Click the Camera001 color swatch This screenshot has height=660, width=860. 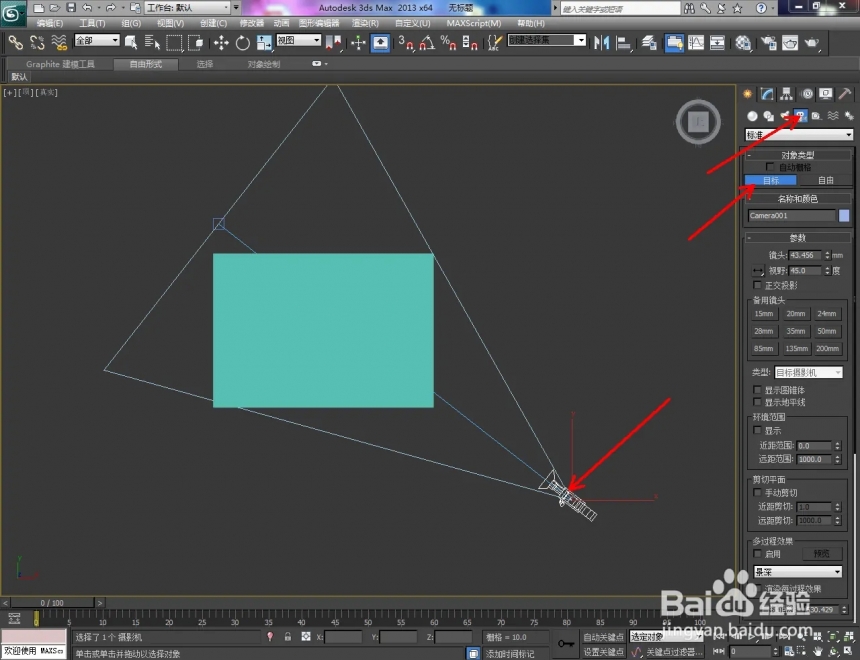844,216
